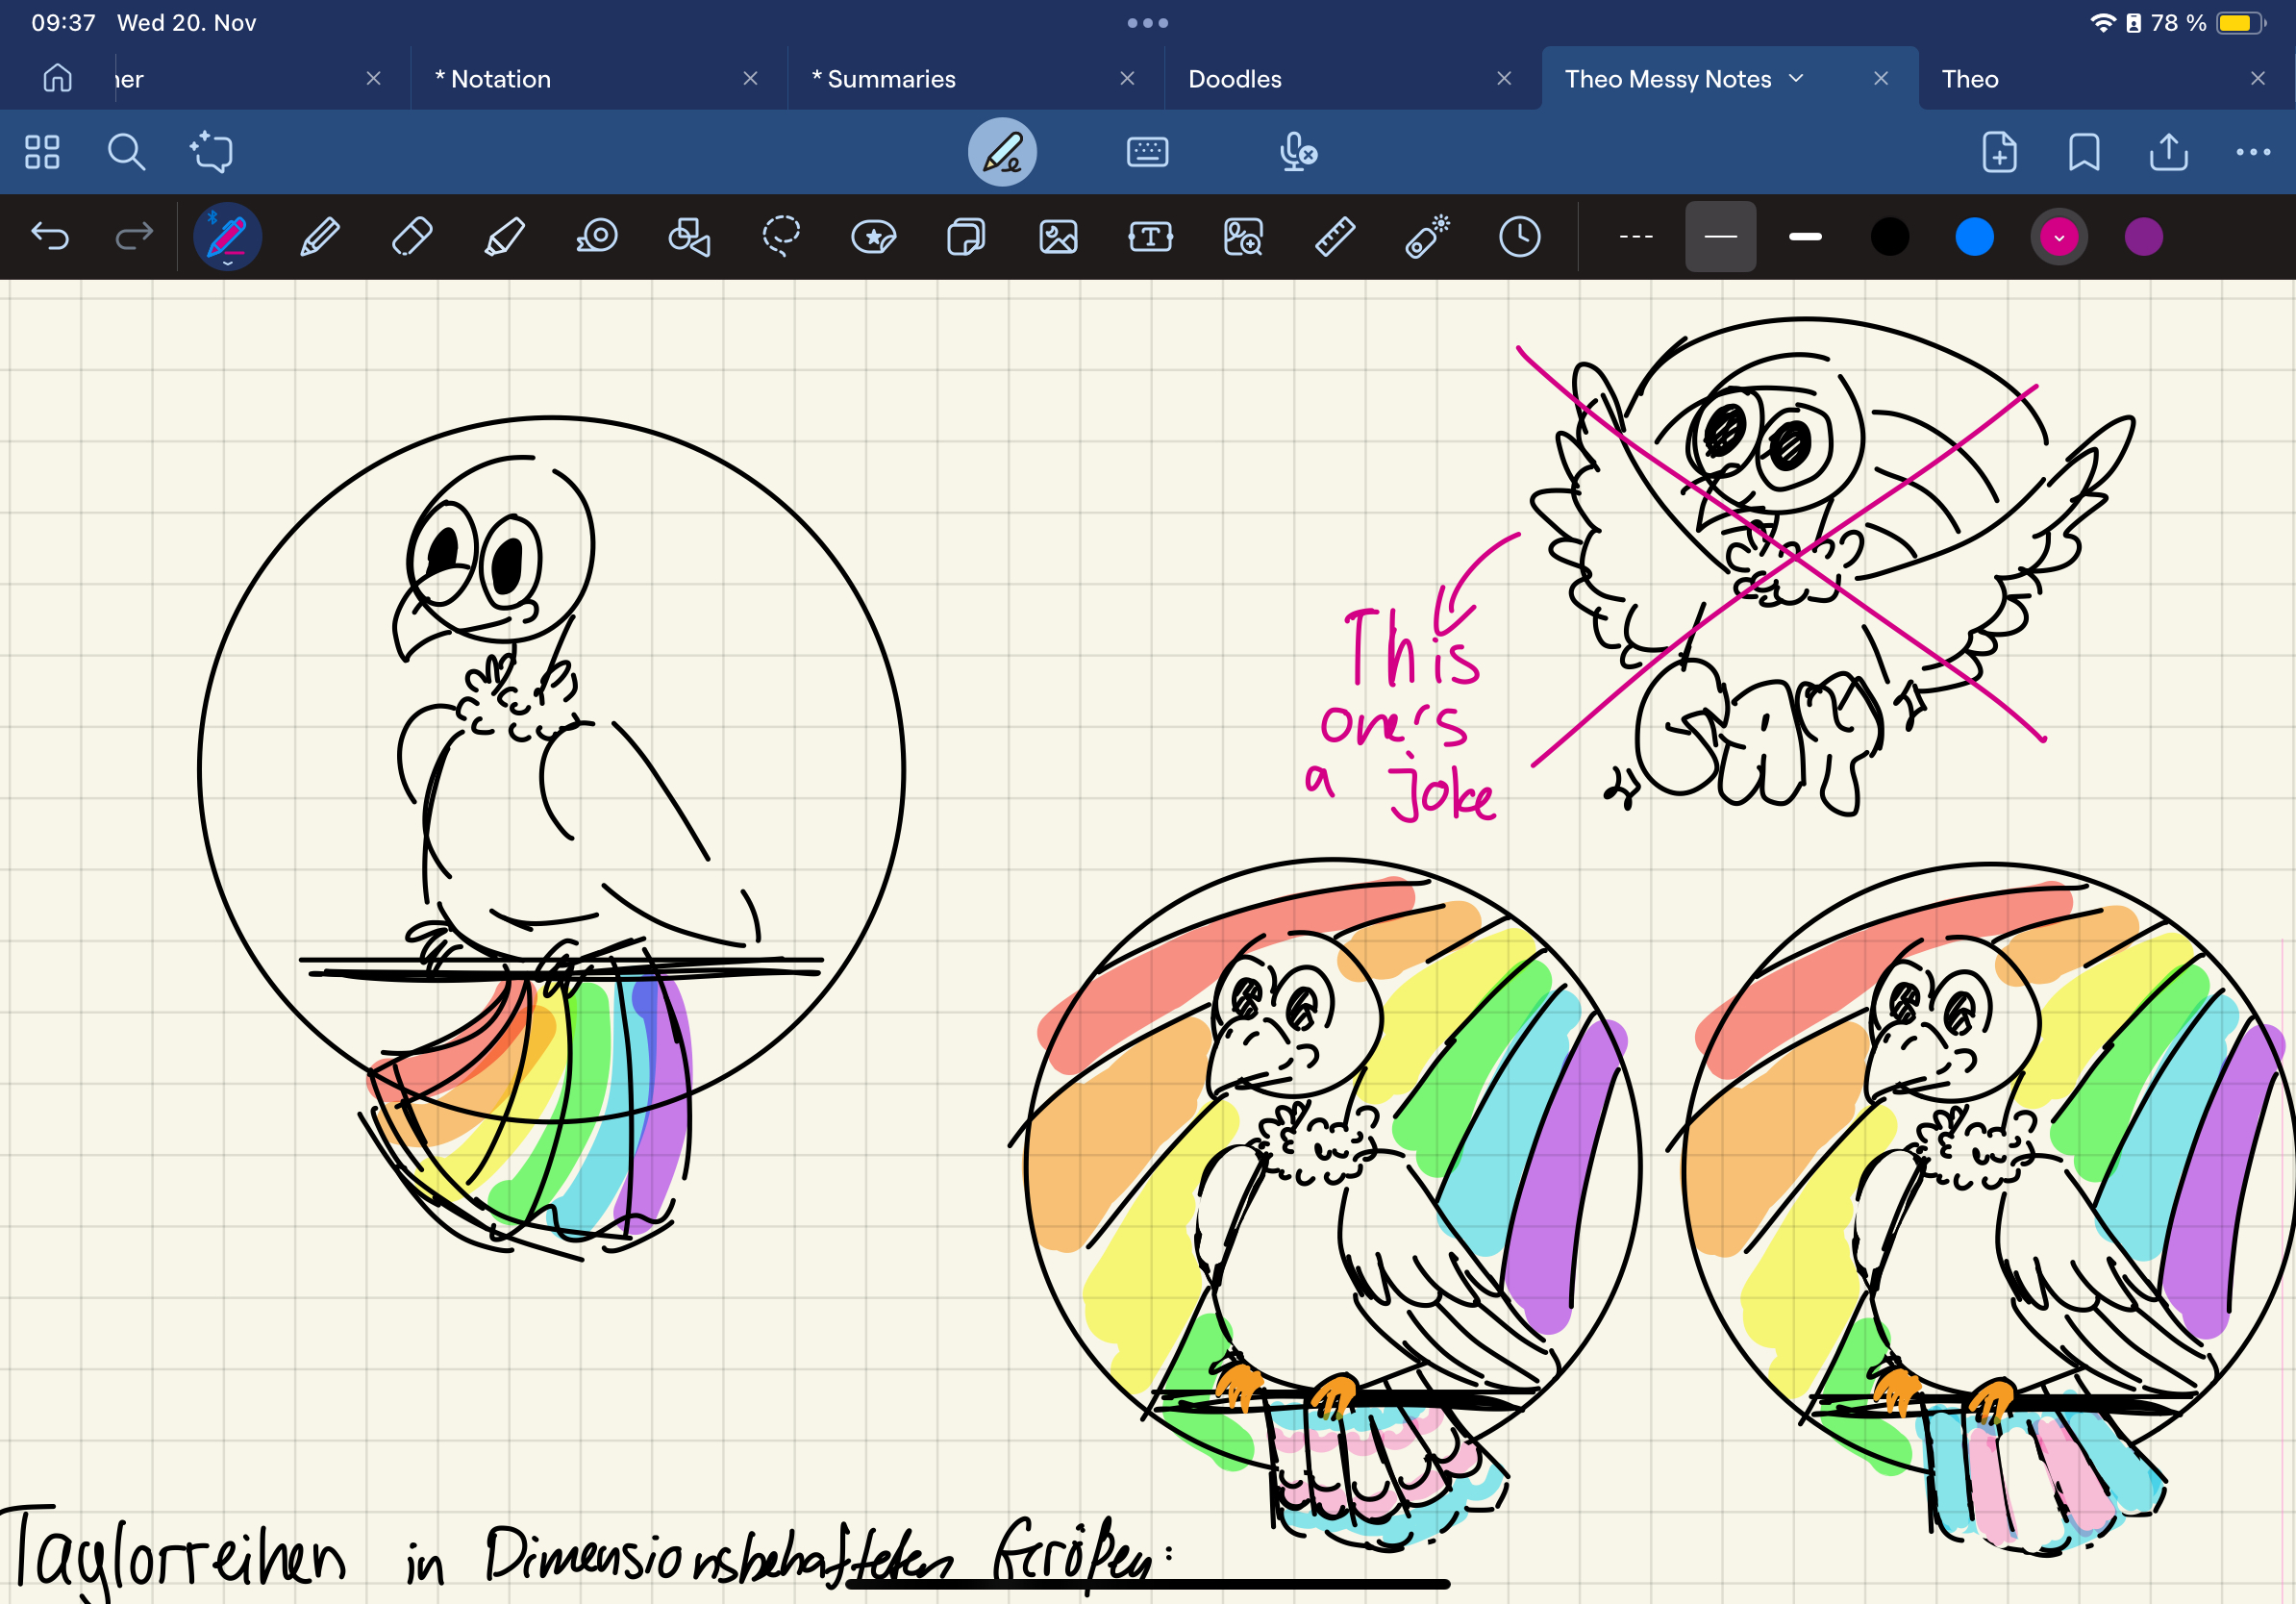Screen dimensions: 2296x1604
Task: Open the Text box tool
Action: 1150,237
